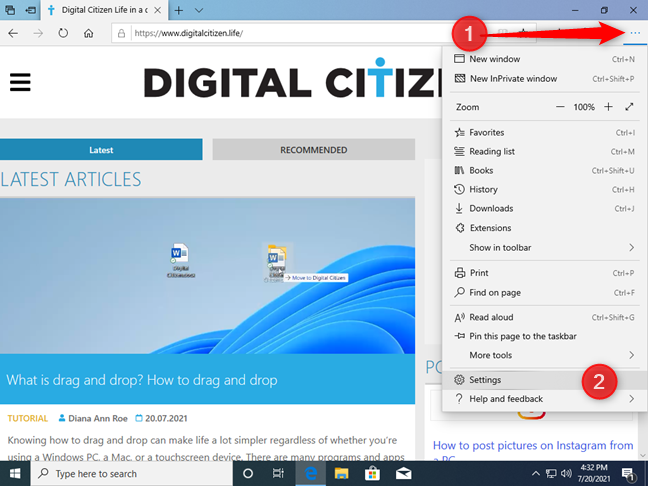Click the browser Back arrow
Viewport: 648px width, 486px height.
click(13, 33)
